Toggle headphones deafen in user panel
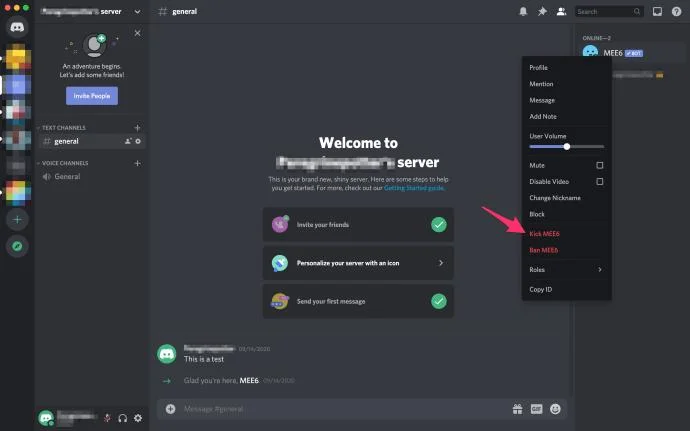Viewport: 690px width, 431px height. tap(122, 418)
